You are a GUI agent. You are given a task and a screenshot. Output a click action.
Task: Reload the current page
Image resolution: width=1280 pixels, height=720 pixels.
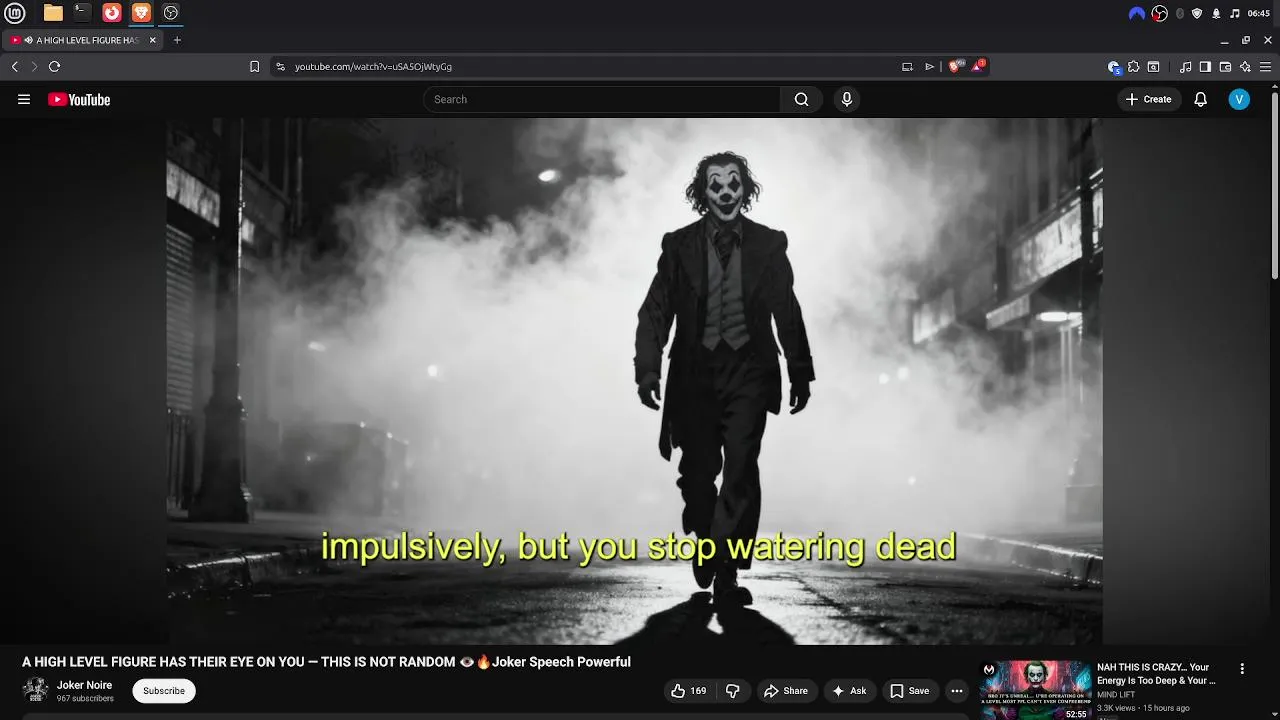coord(54,66)
